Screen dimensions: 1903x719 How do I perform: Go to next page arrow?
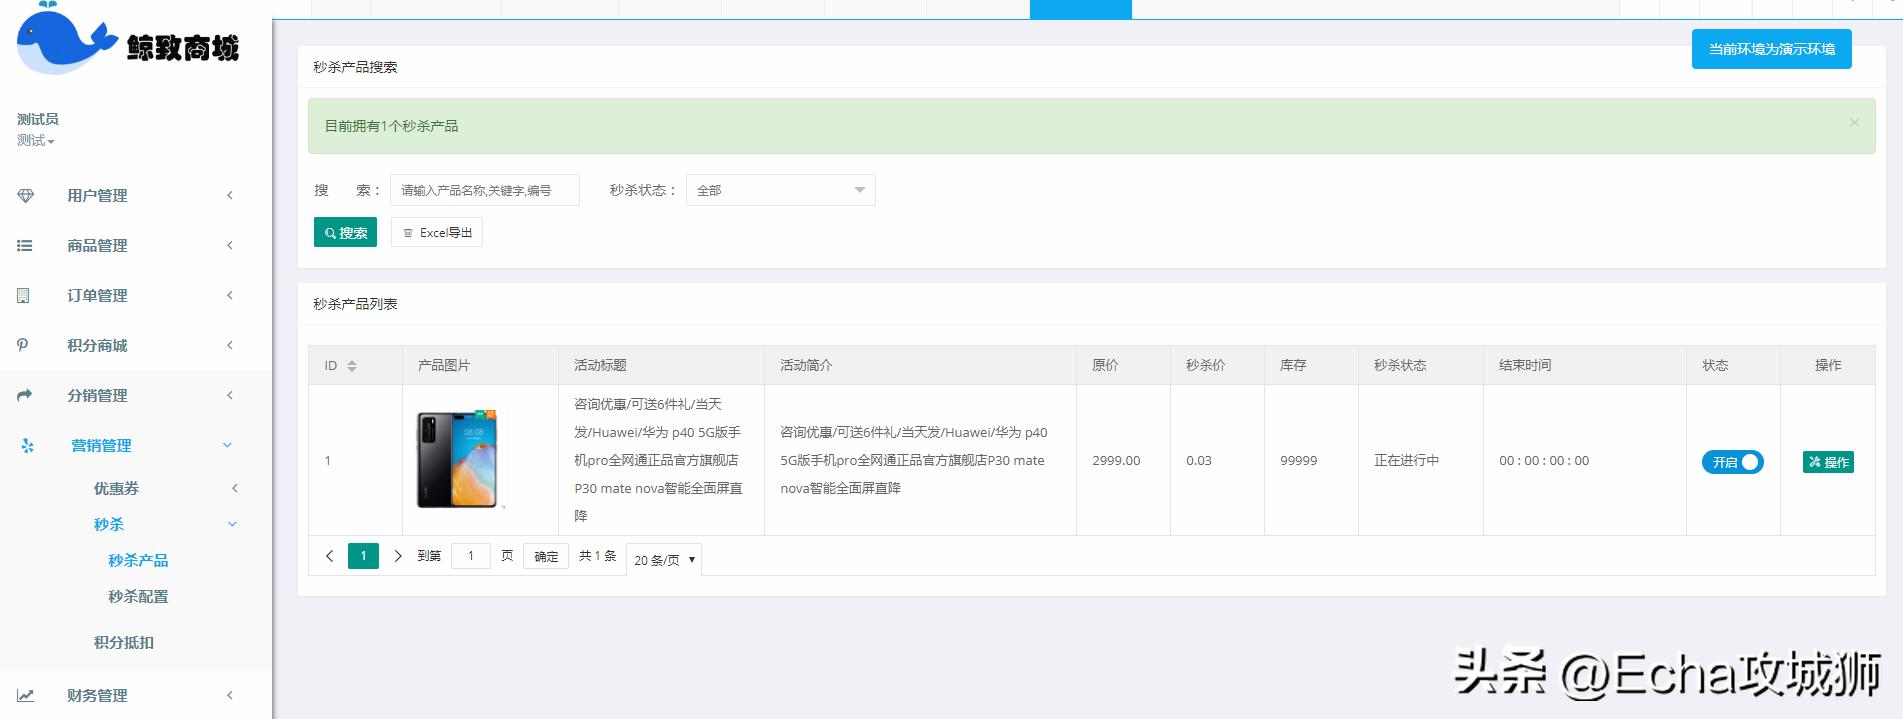(x=398, y=556)
